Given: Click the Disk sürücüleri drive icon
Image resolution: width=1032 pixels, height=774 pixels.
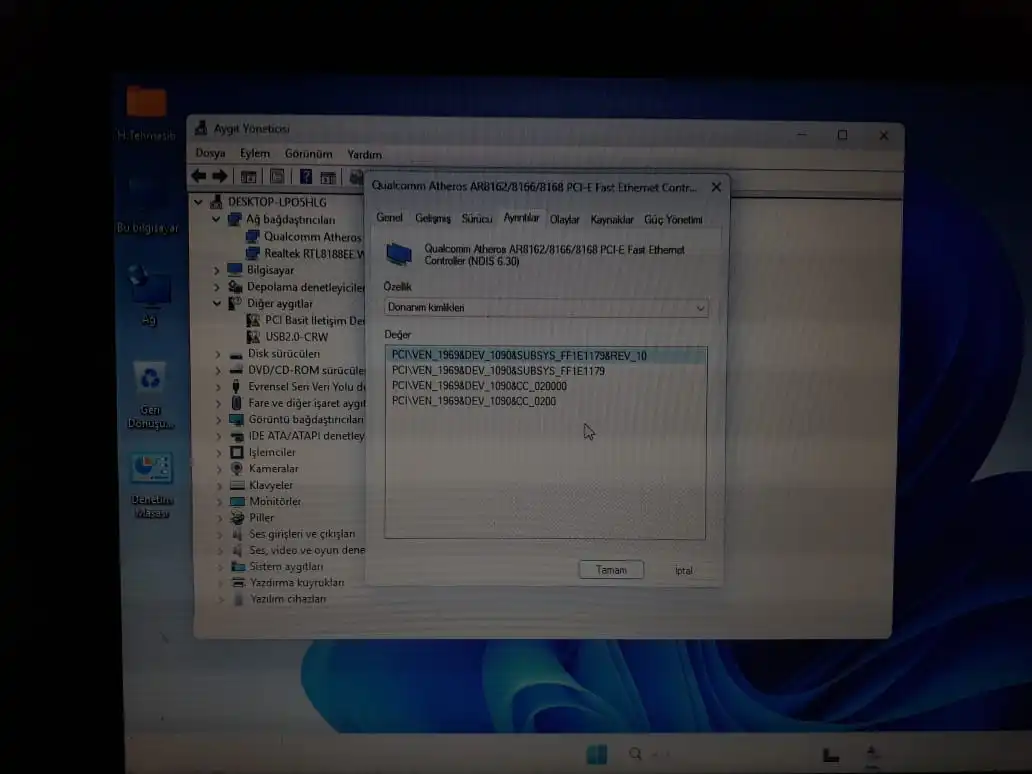Looking at the screenshot, I should coord(236,354).
